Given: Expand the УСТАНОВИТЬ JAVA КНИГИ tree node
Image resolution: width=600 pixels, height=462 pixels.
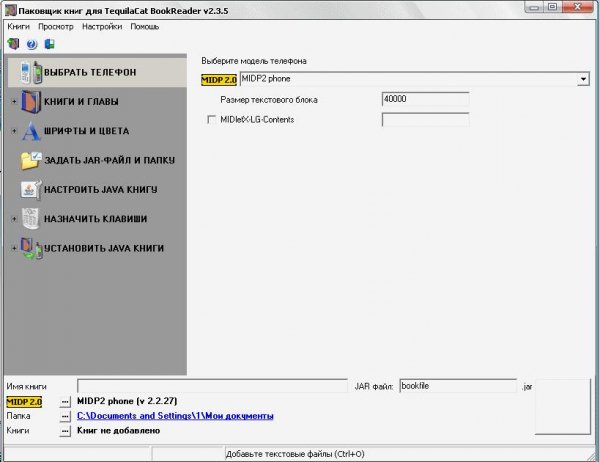Looking at the screenshot, I should (14, 248).
